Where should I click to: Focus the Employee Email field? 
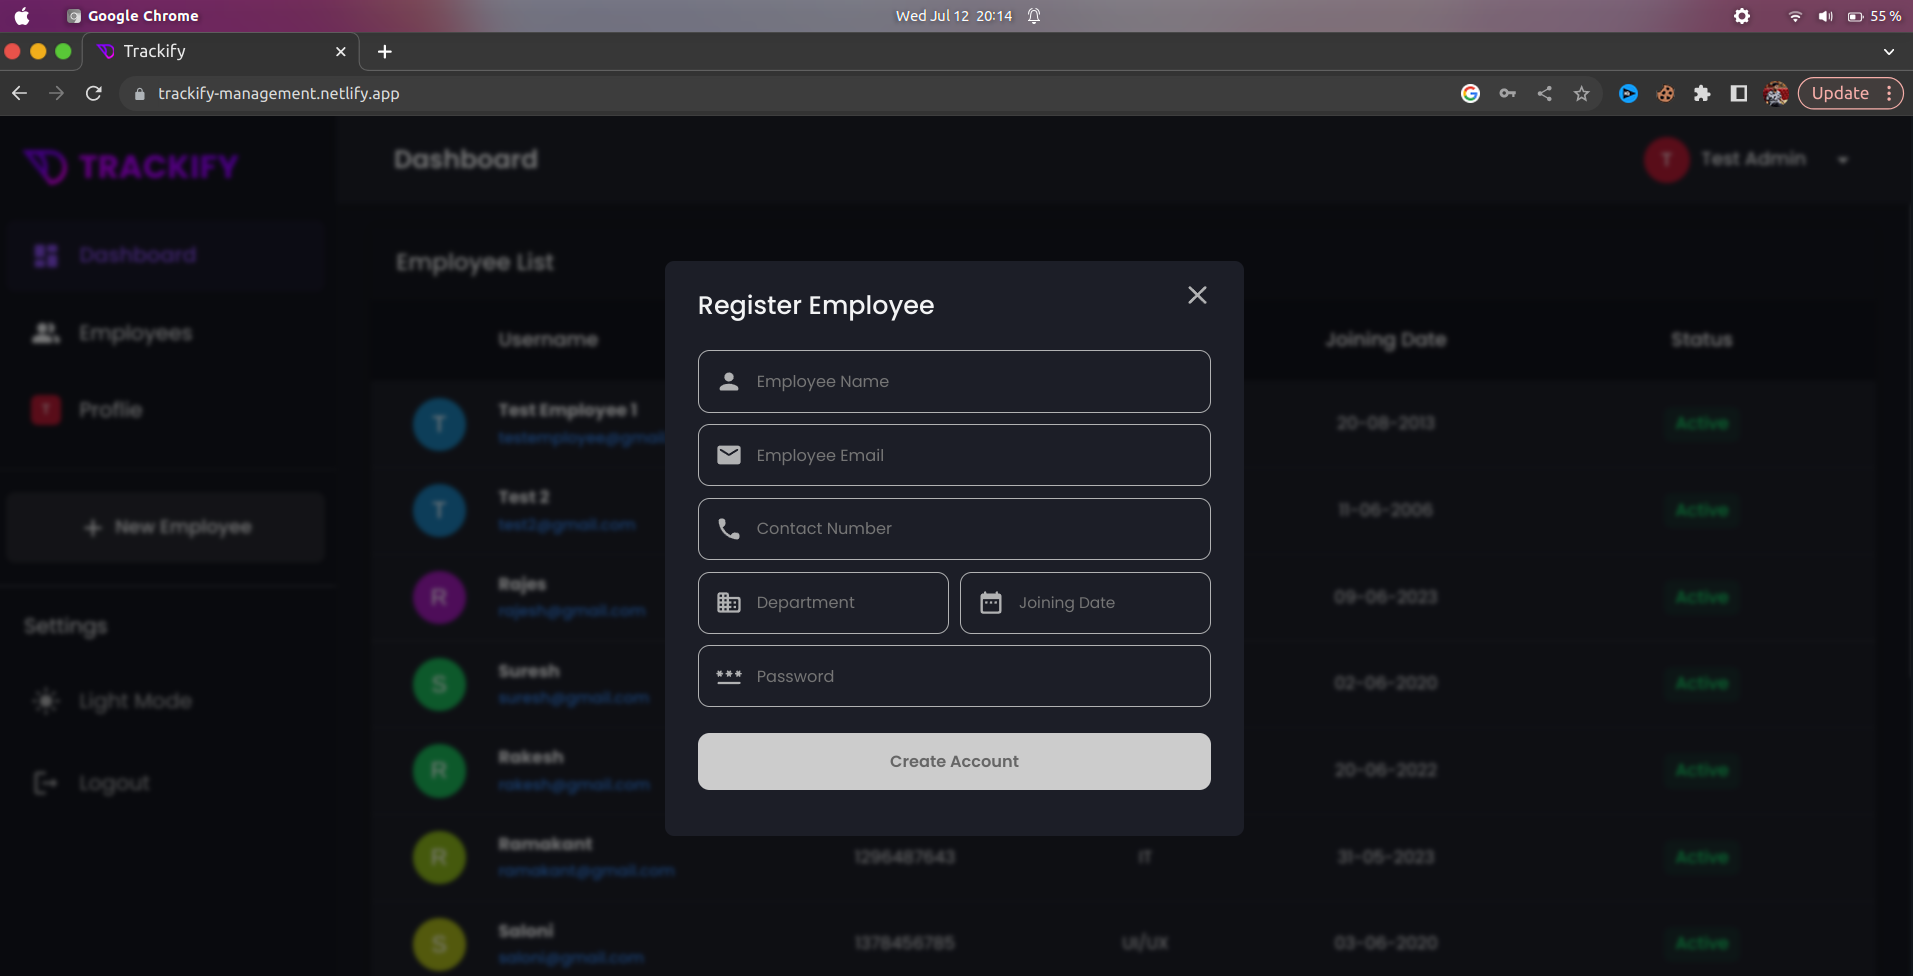pos(954,455)
